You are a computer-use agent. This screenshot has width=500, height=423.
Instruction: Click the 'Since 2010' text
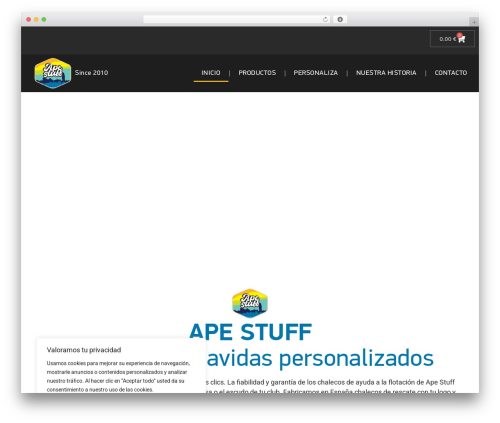pos(91,73)
